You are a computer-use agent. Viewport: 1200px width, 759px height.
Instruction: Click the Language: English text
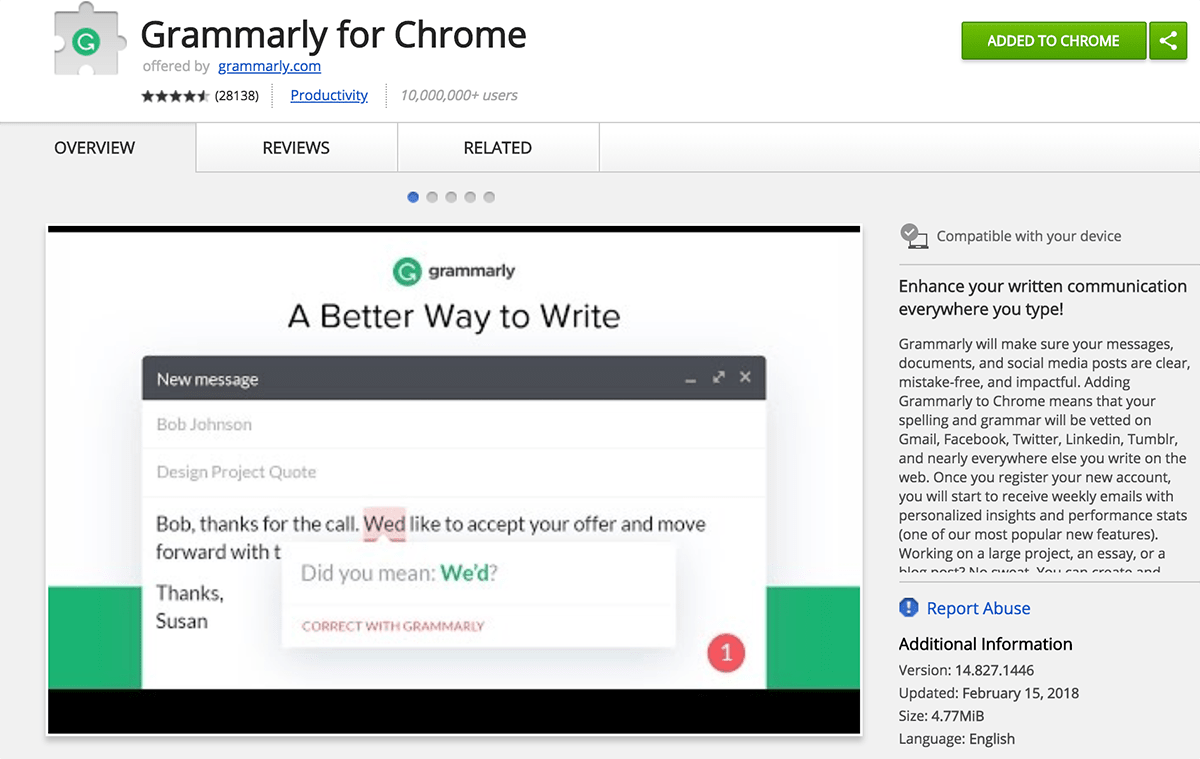(957, 739)
